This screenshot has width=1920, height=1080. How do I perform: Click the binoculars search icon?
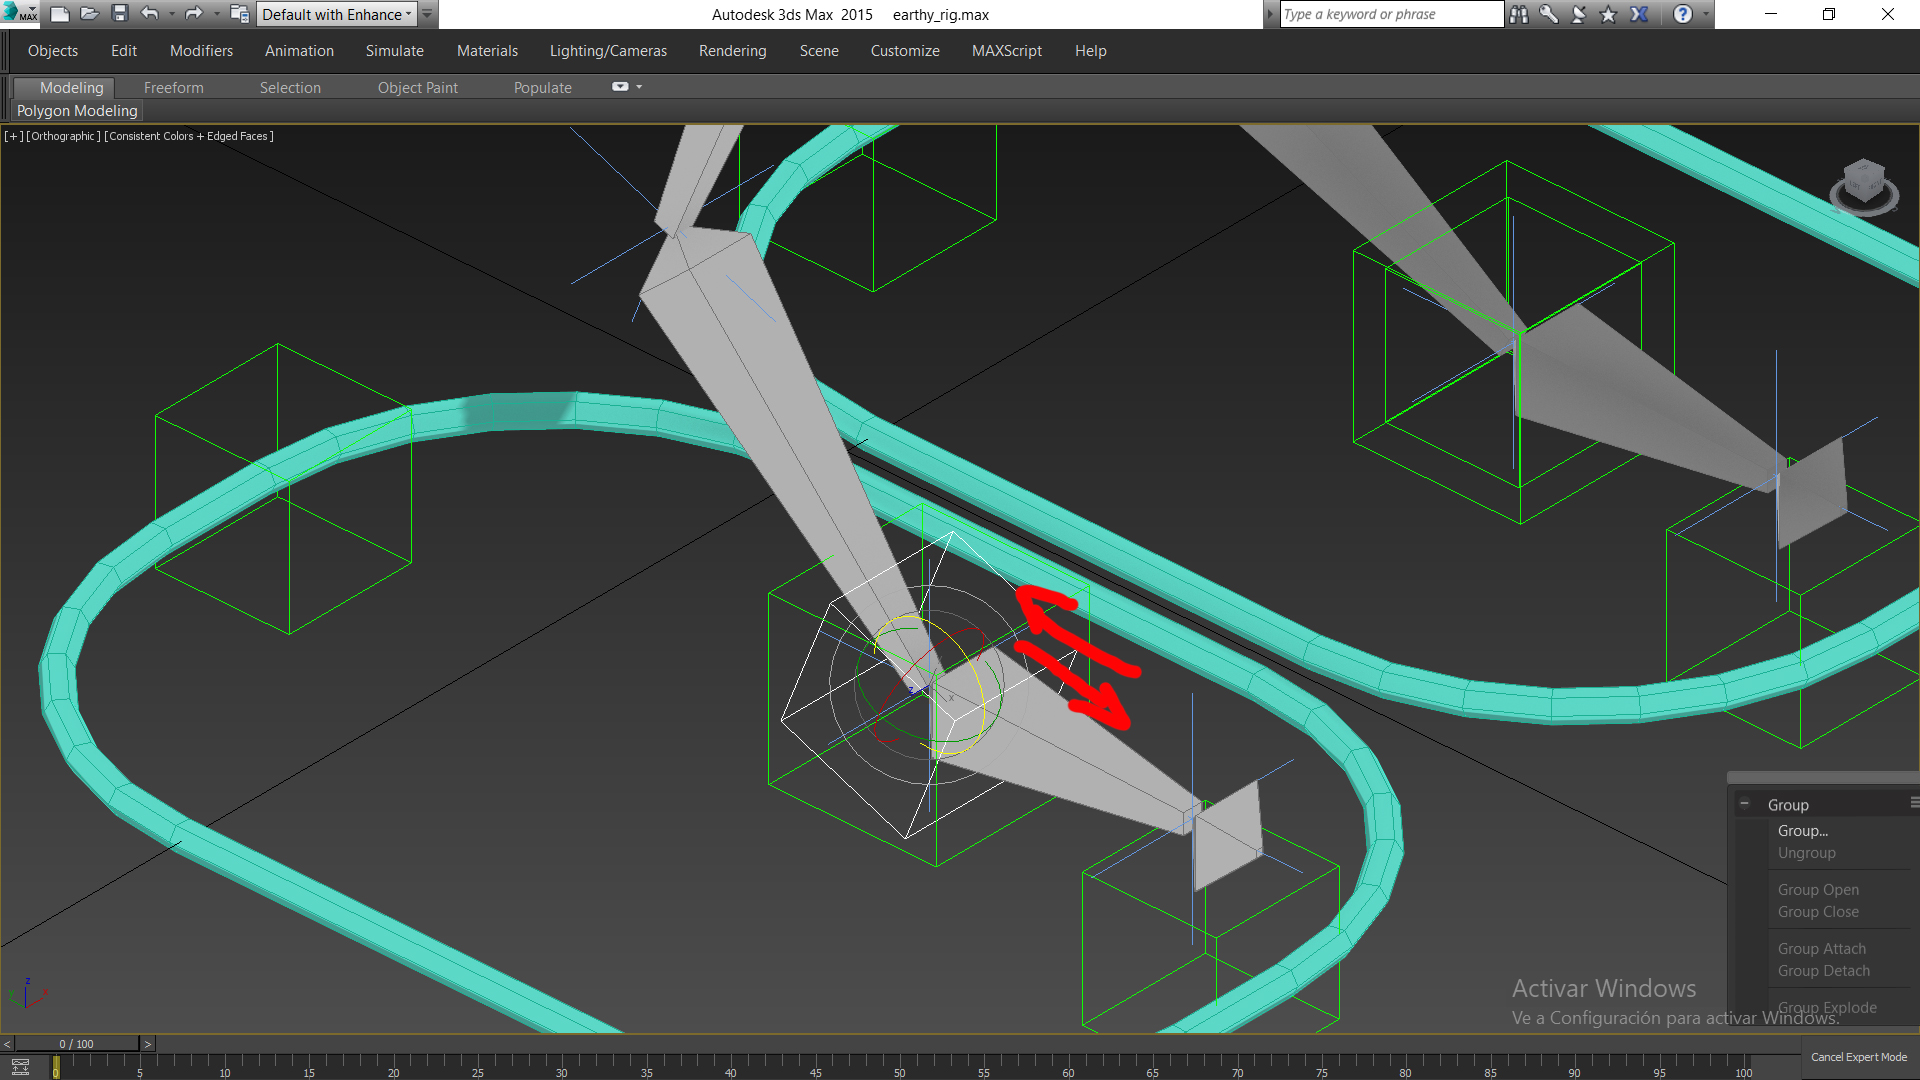pyautogui.click(x=1519, y=14)
